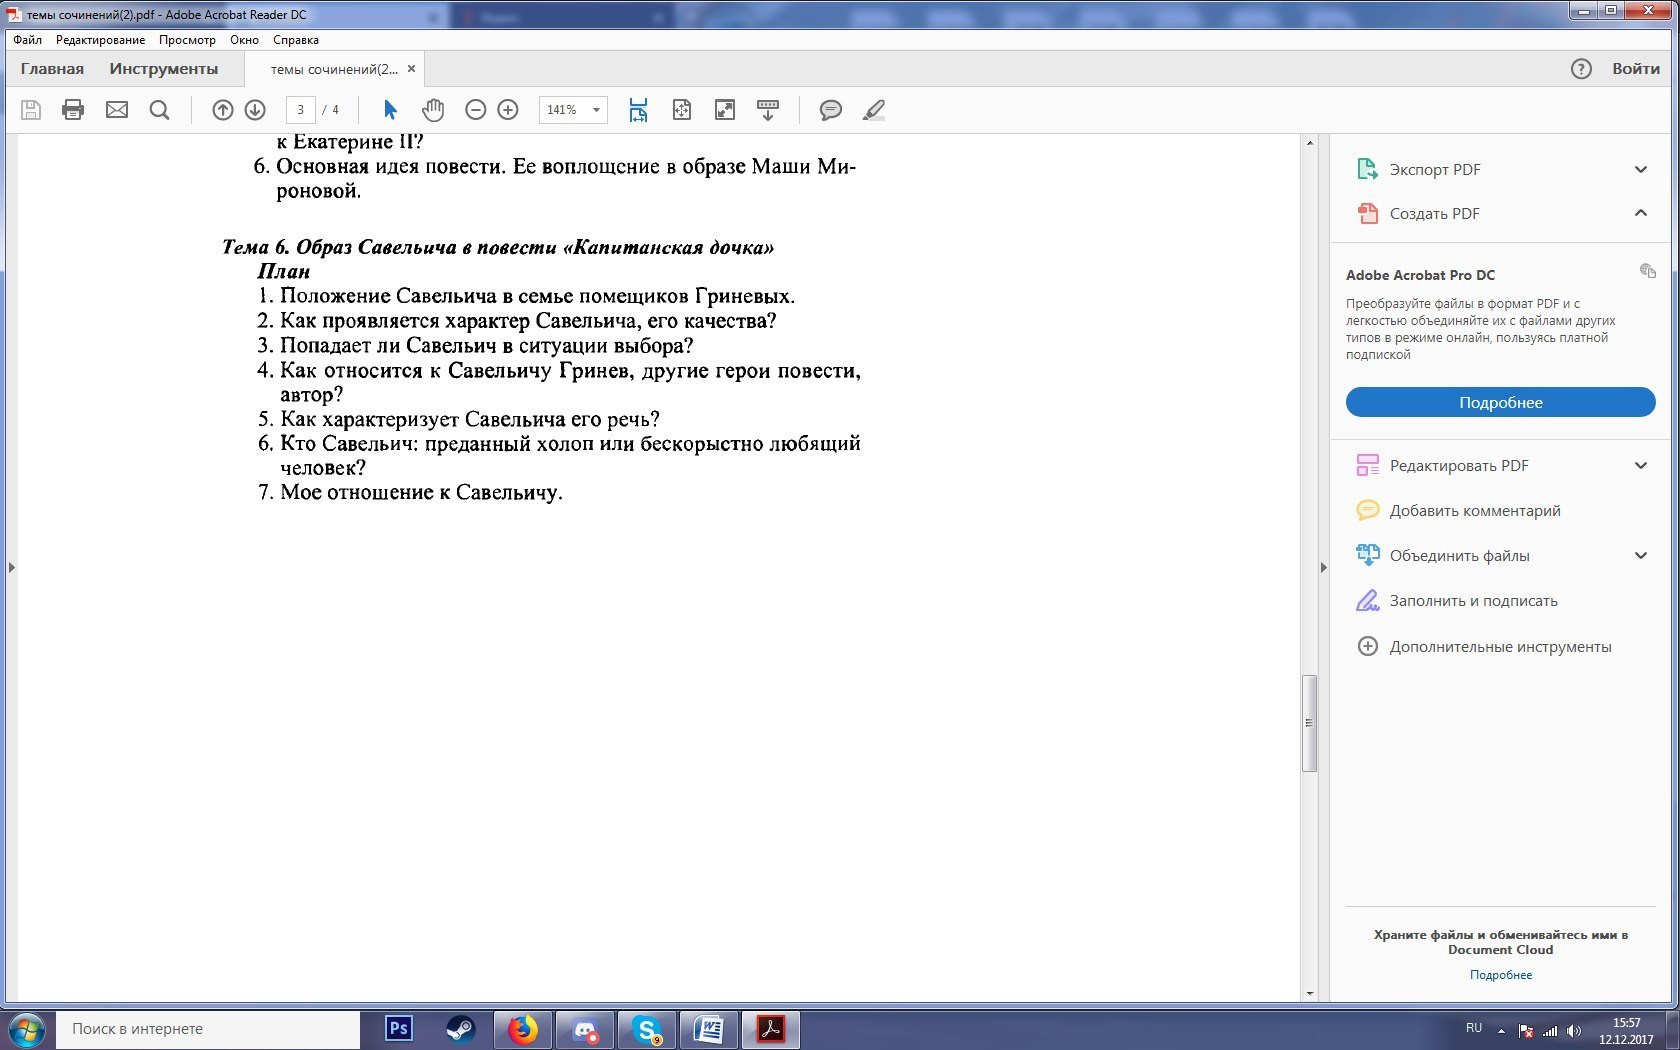Collapse the Создать PDF section chevron
This screenshot has height=1050, width=1680.
pos(1641,213)
